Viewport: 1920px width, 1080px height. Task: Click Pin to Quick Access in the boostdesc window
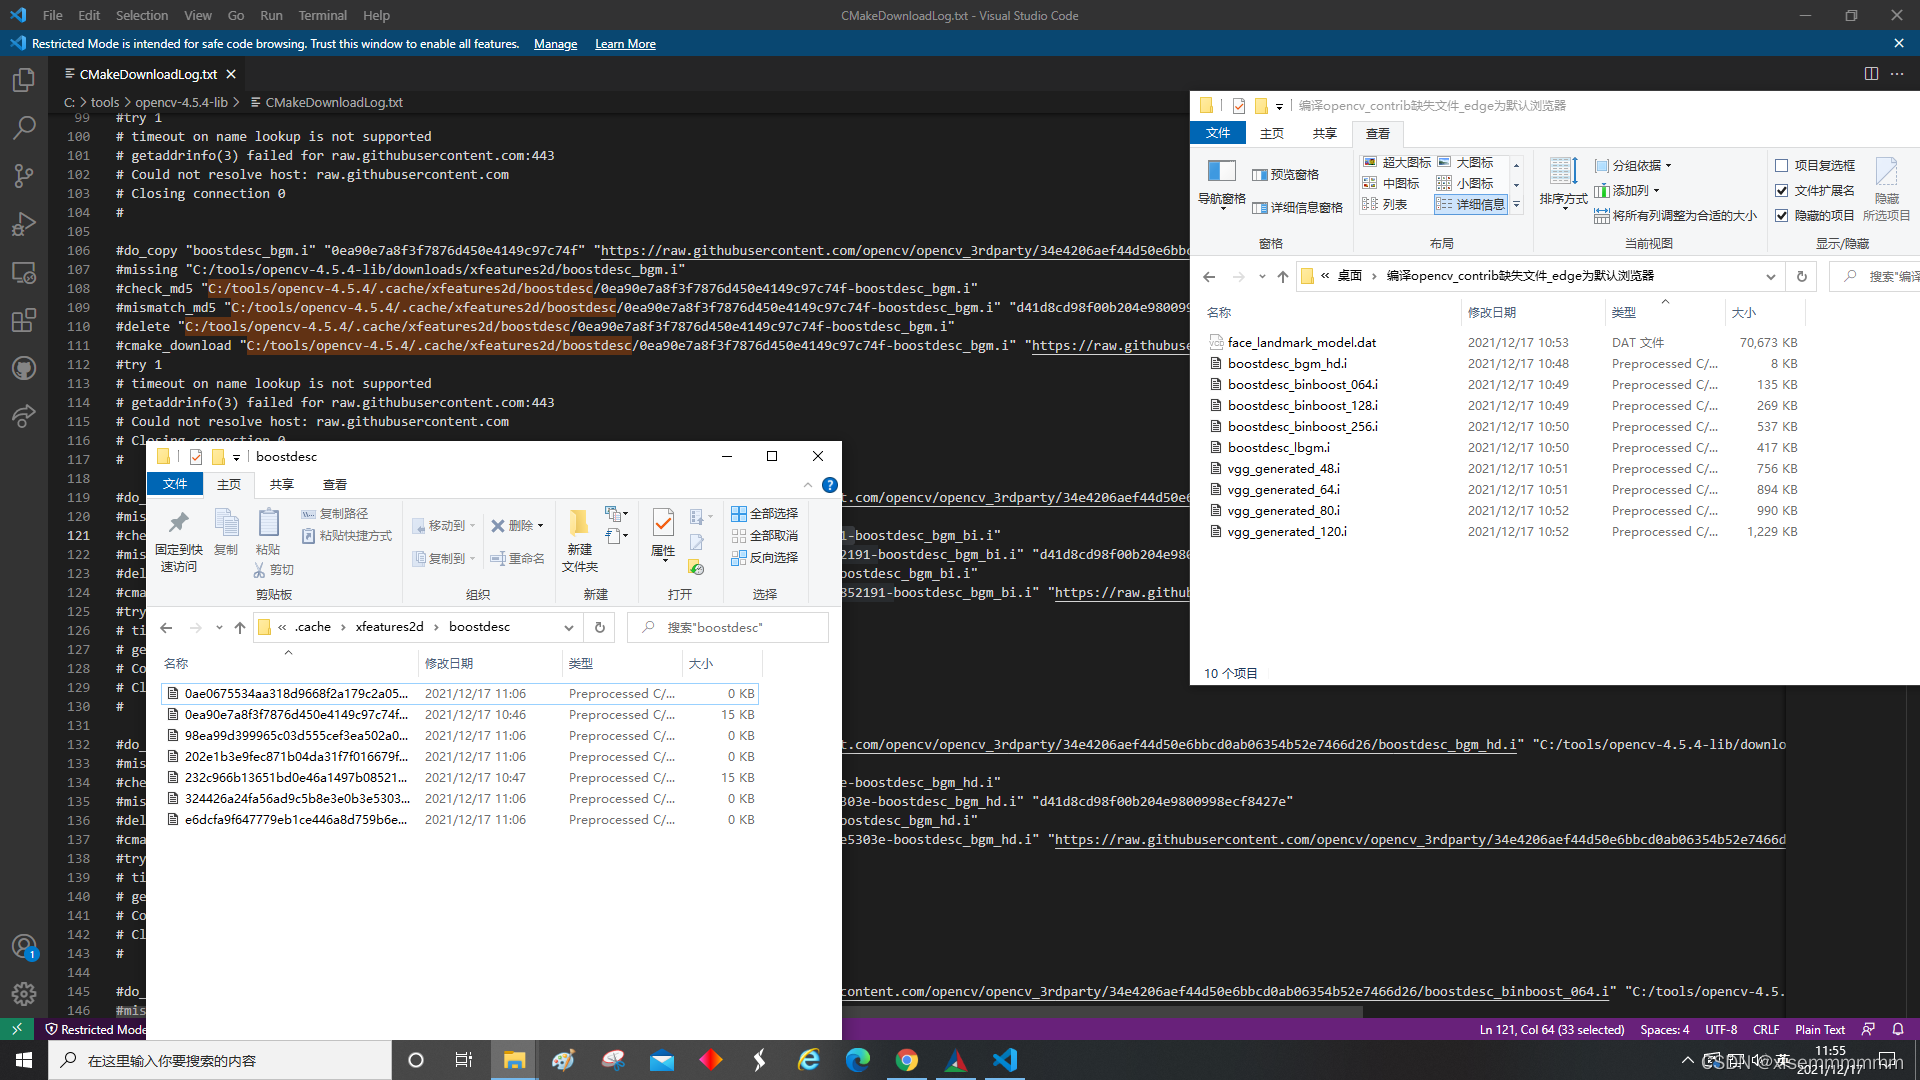178,541
